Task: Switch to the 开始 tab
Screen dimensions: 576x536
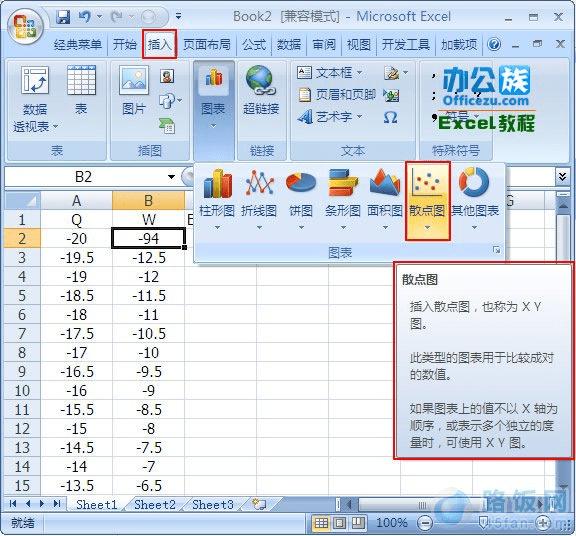Action: (x=124, y=44)
